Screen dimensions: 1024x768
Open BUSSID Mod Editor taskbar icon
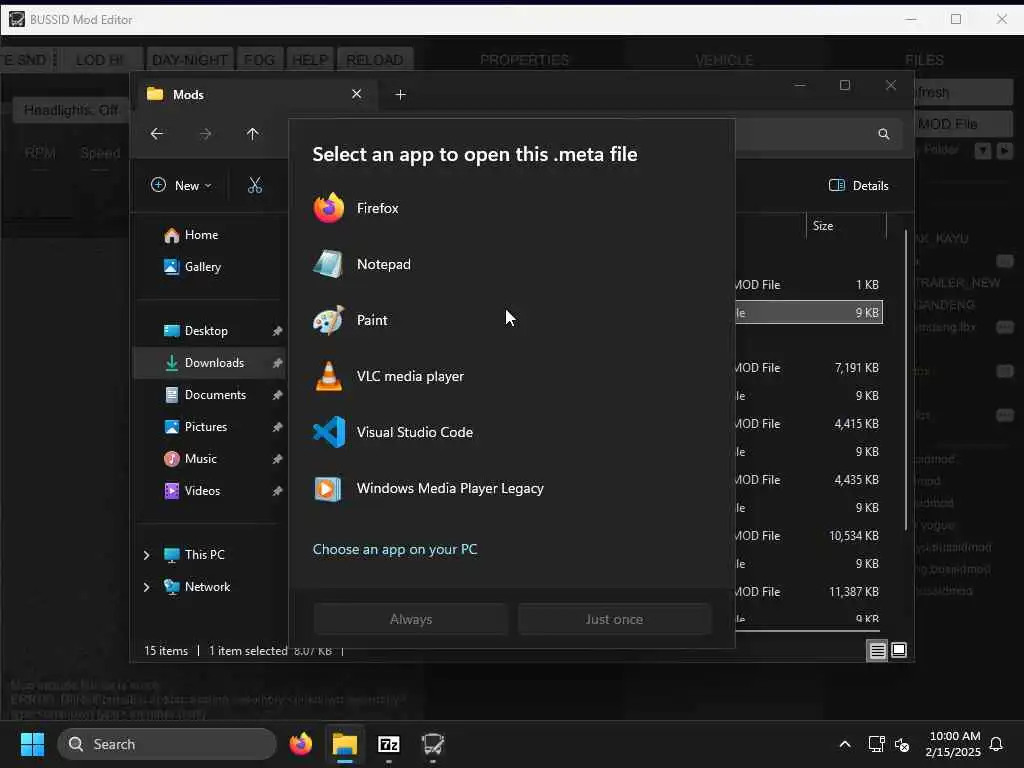[432, 744]
